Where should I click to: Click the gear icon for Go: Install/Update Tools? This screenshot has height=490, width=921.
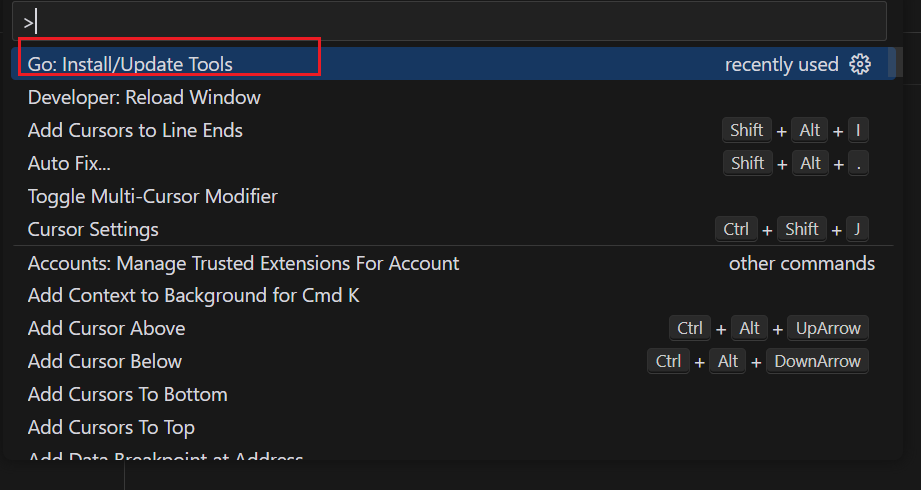[859, 64]
